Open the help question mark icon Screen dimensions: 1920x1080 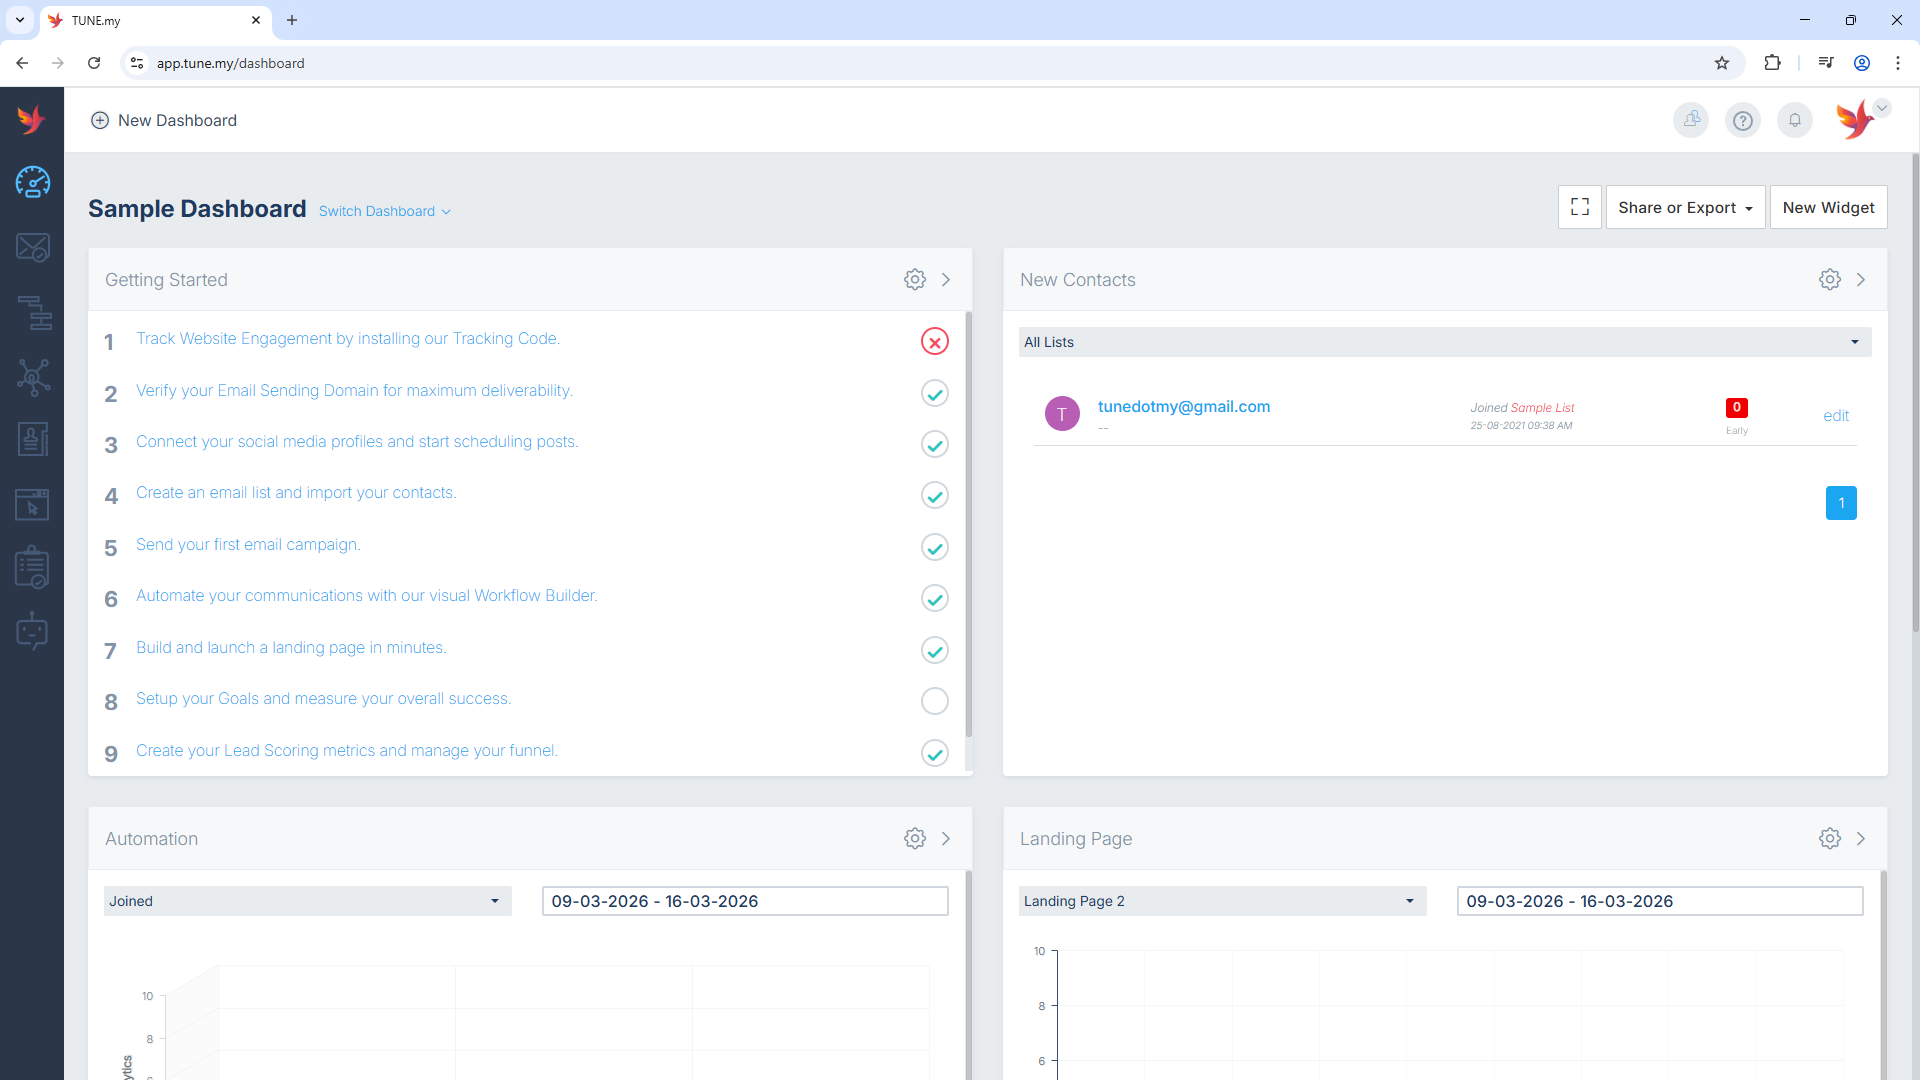[x=1743, y=121]
